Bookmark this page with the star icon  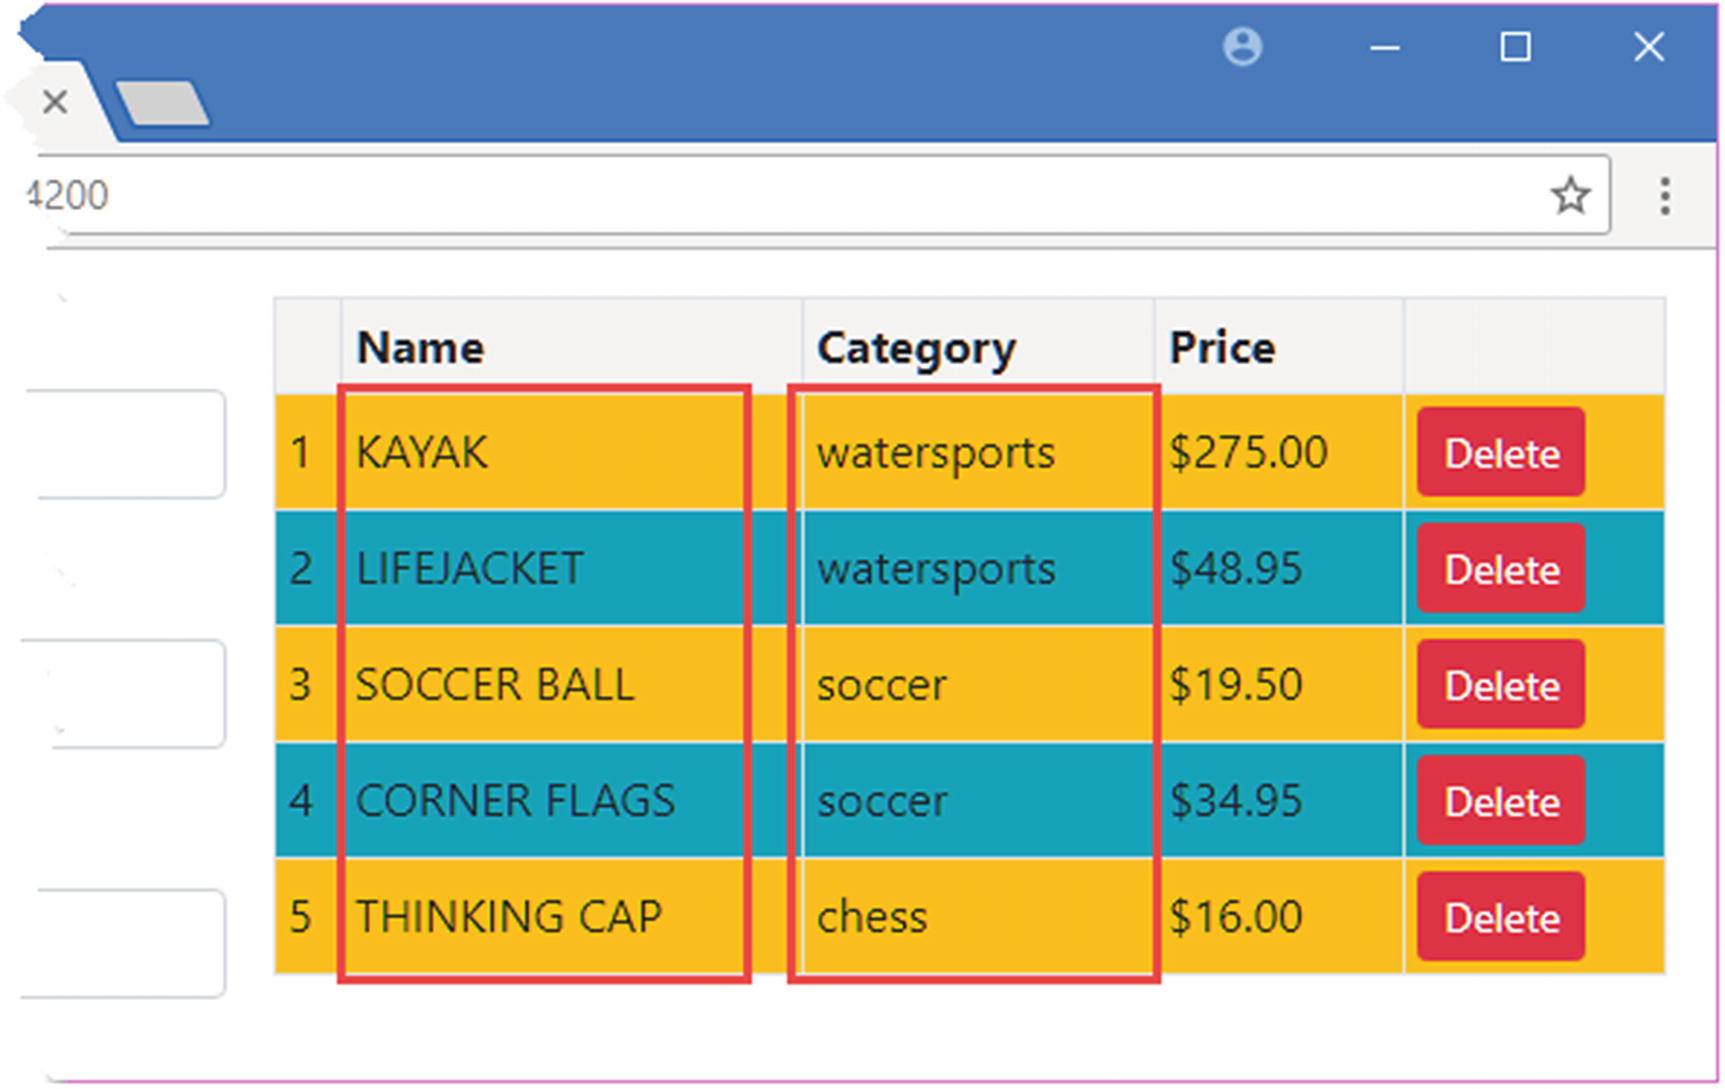click(x=1570, y=195)
